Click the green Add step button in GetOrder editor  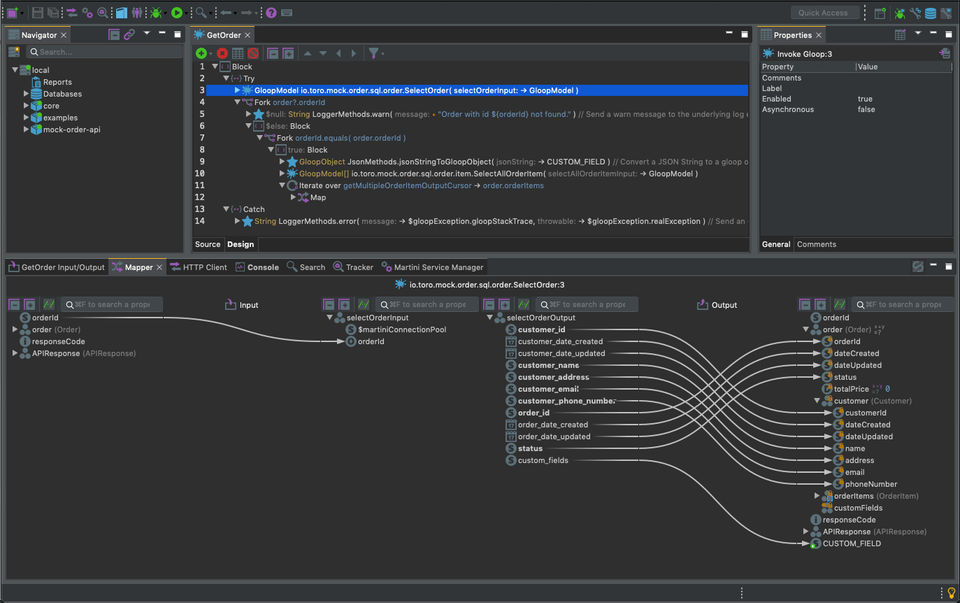[x=202, y=53]
